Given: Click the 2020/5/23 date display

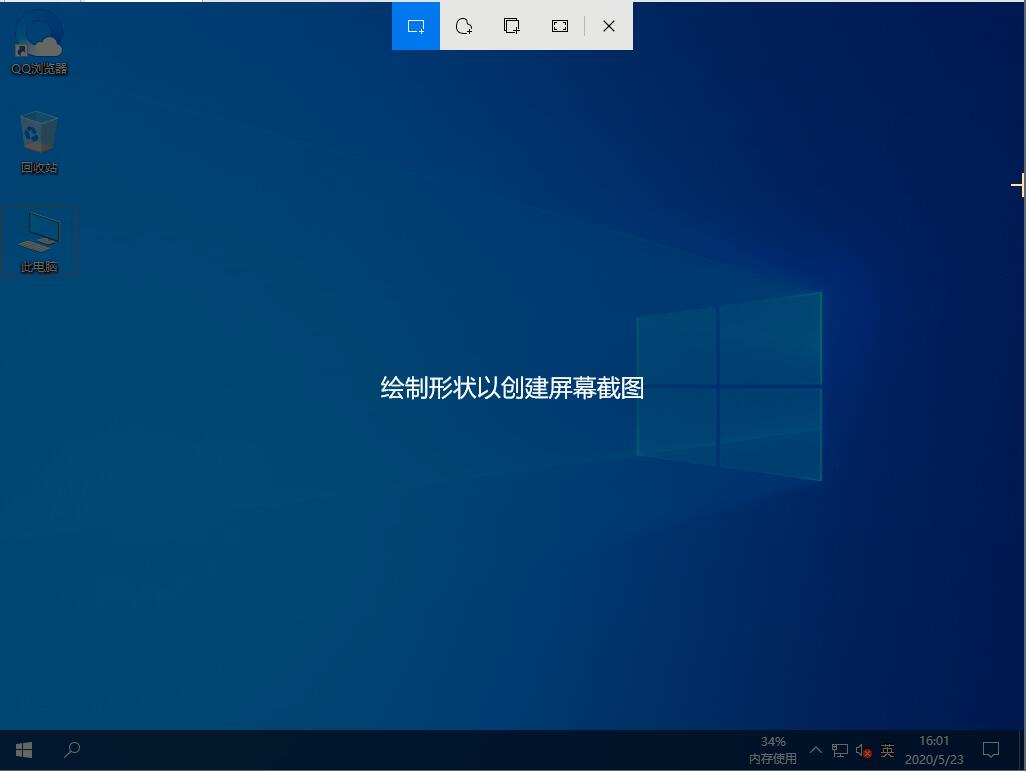Looking at the screenshot, I should 933,757.
